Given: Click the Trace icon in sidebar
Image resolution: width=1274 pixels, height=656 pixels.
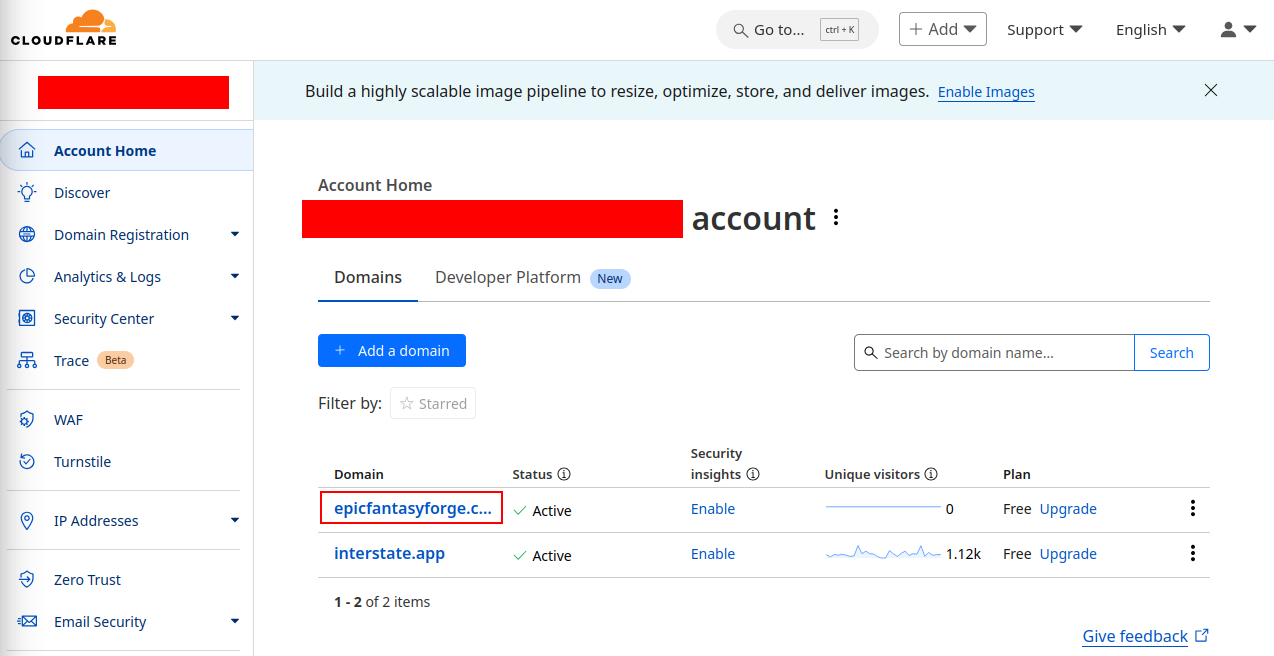Looking at the screenshot, I should (27, 361).
